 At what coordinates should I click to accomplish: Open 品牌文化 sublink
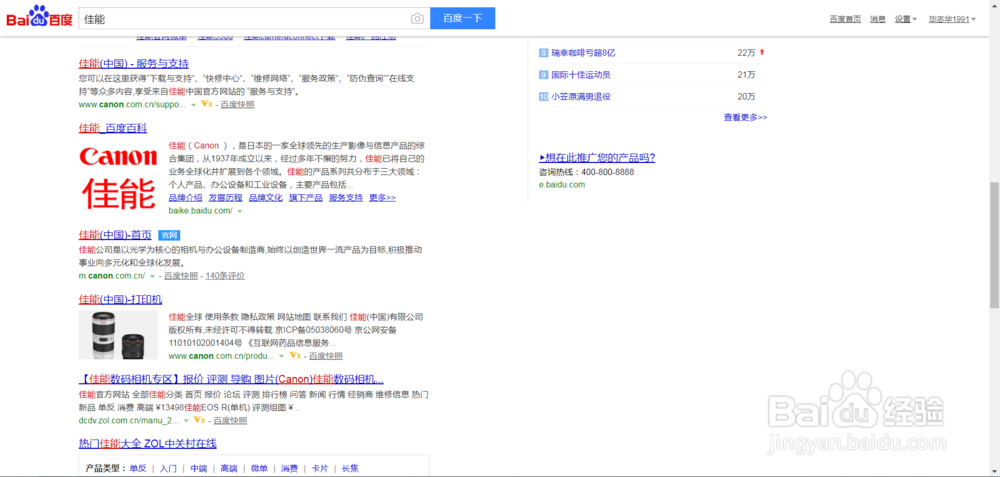point(265,198)
